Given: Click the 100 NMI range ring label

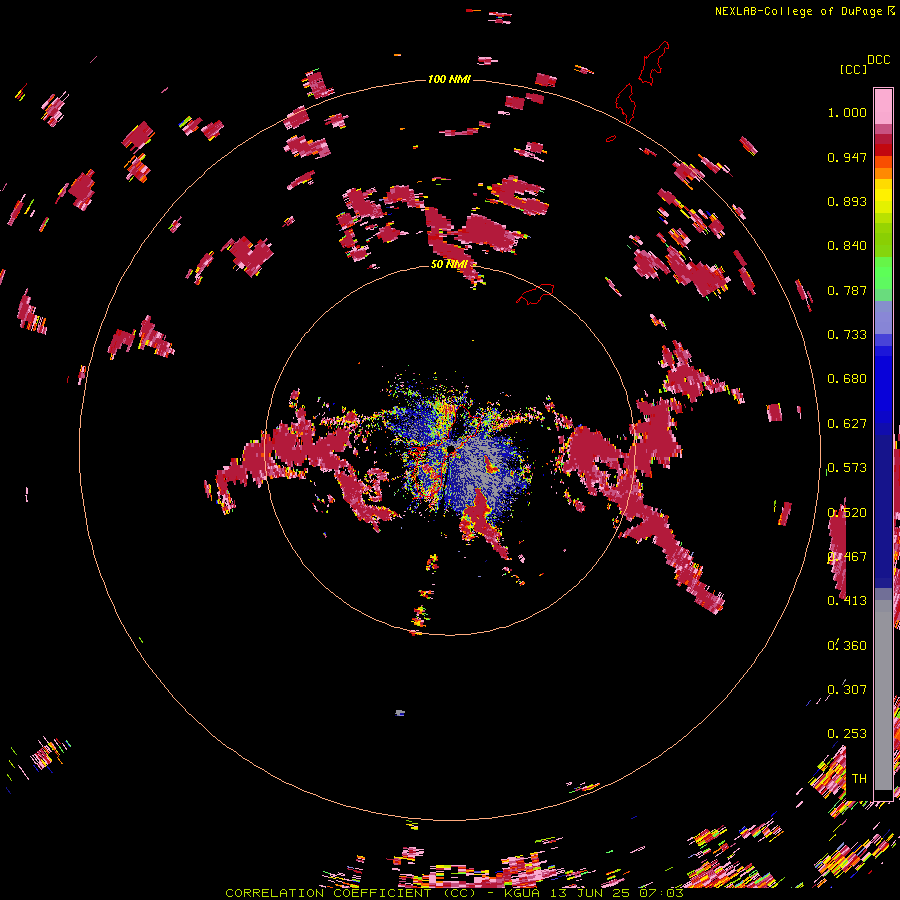Looking at the screenshot, I should click(449, 79).
